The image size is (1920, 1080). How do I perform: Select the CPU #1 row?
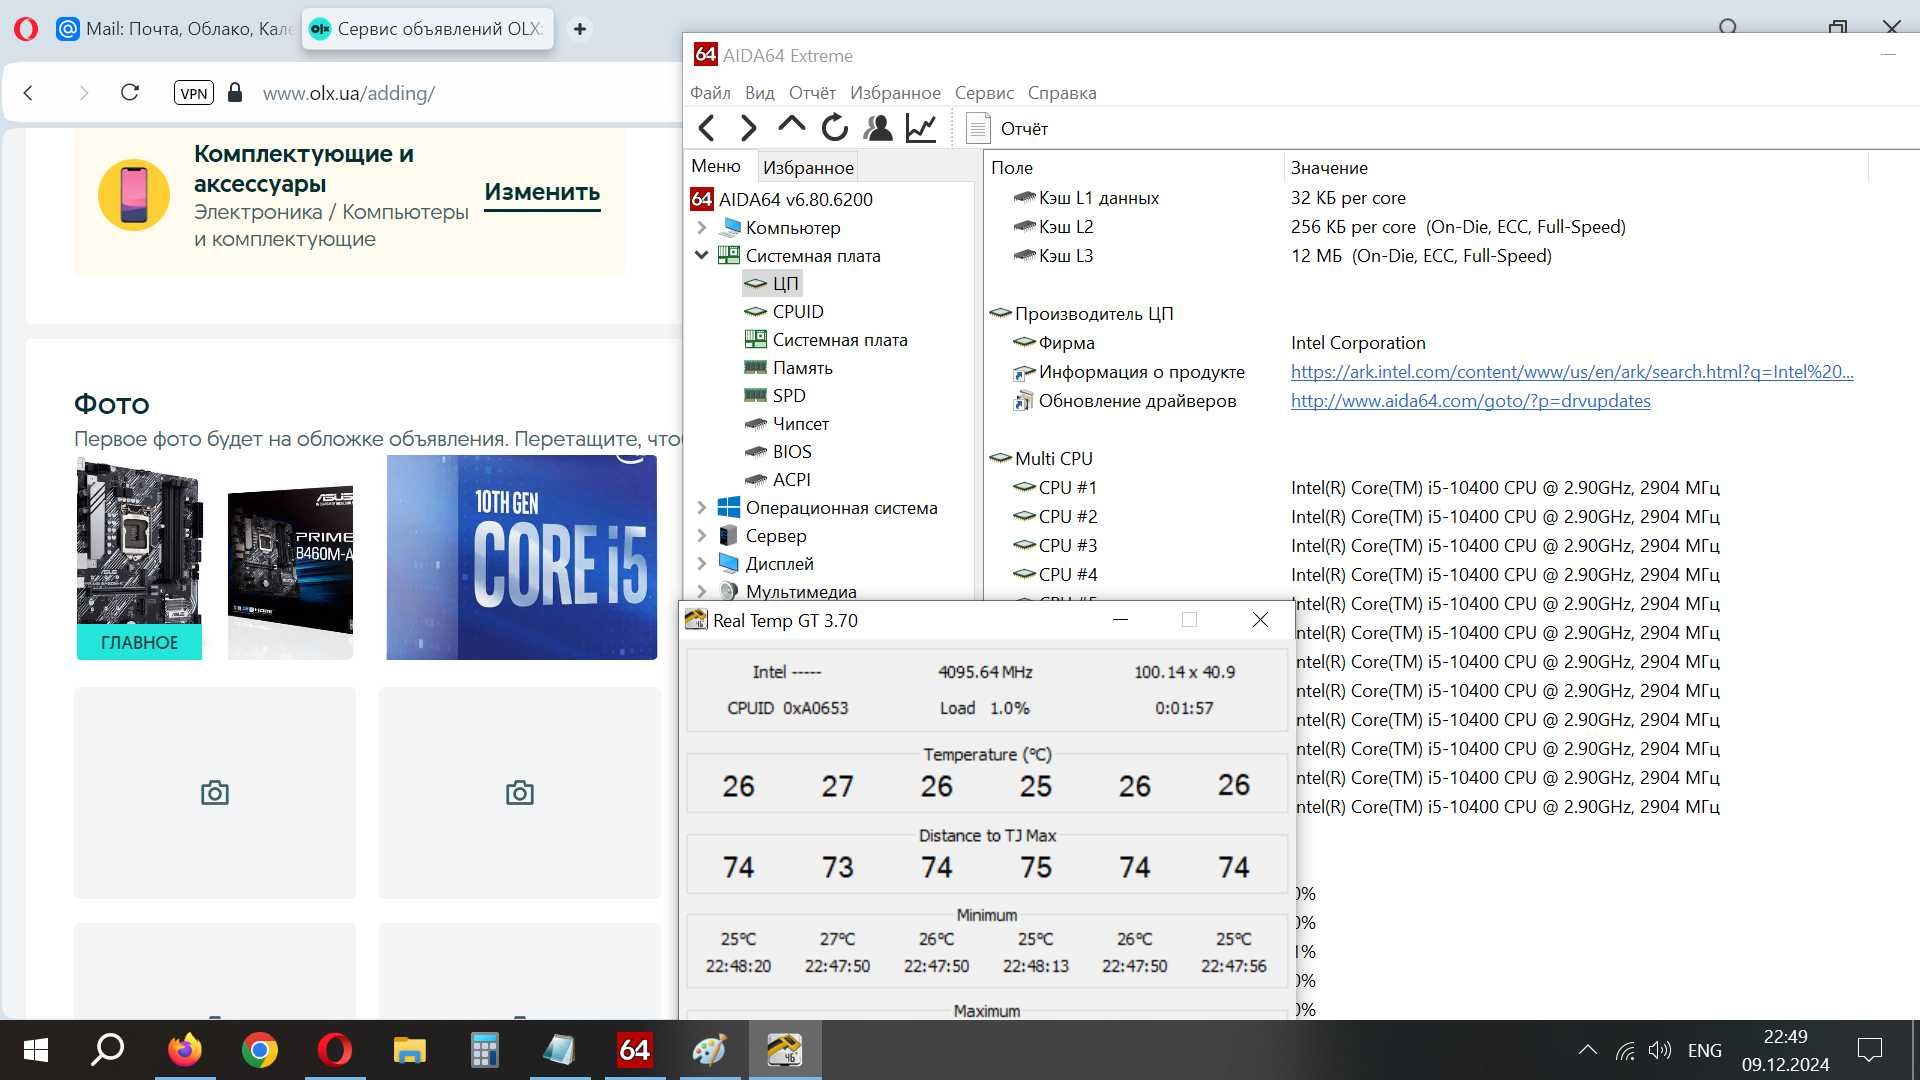click(x=1365, y=487)
